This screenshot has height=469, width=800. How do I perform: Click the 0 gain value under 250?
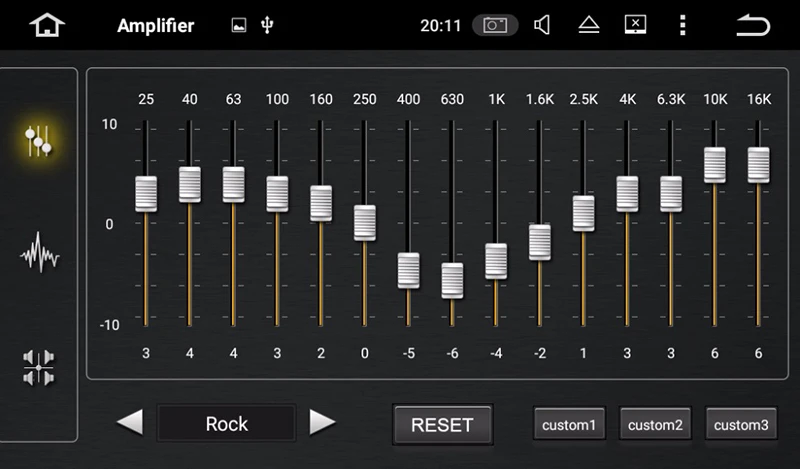pos(365,353)
